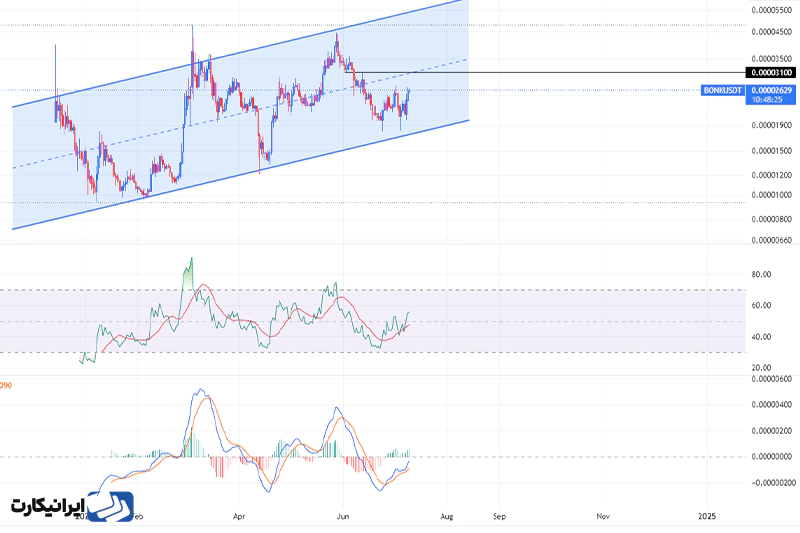800x533 pixels.
Task: Click the 0.00005500 price axis label
Action: tap(771, 10)
